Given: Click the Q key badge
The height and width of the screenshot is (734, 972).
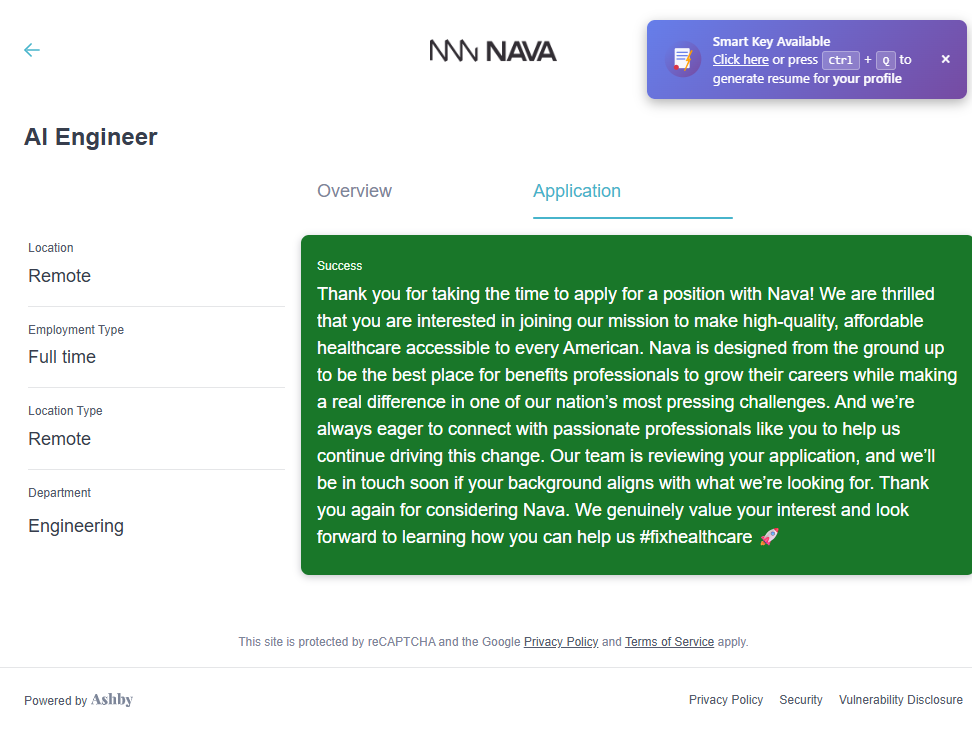Looking at the screenshot, I should point(886,60).
